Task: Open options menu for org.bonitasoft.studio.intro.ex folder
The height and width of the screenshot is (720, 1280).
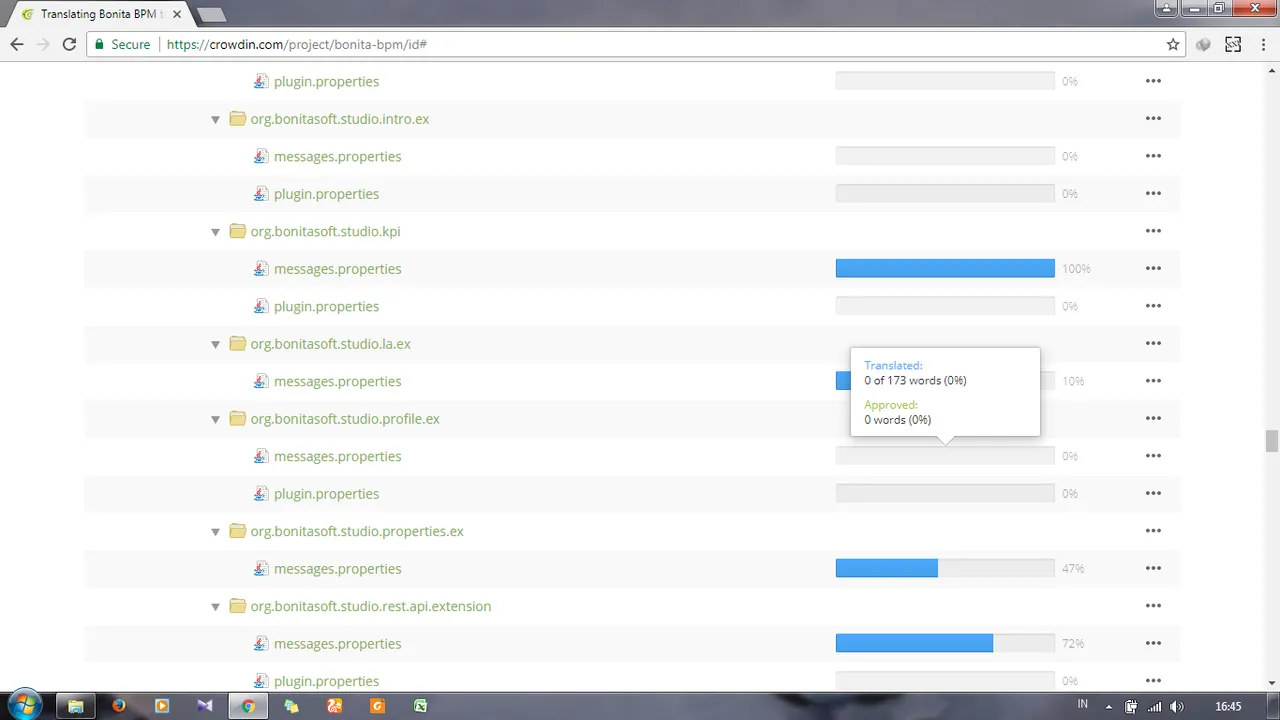Action: (x=1153, y=118)
